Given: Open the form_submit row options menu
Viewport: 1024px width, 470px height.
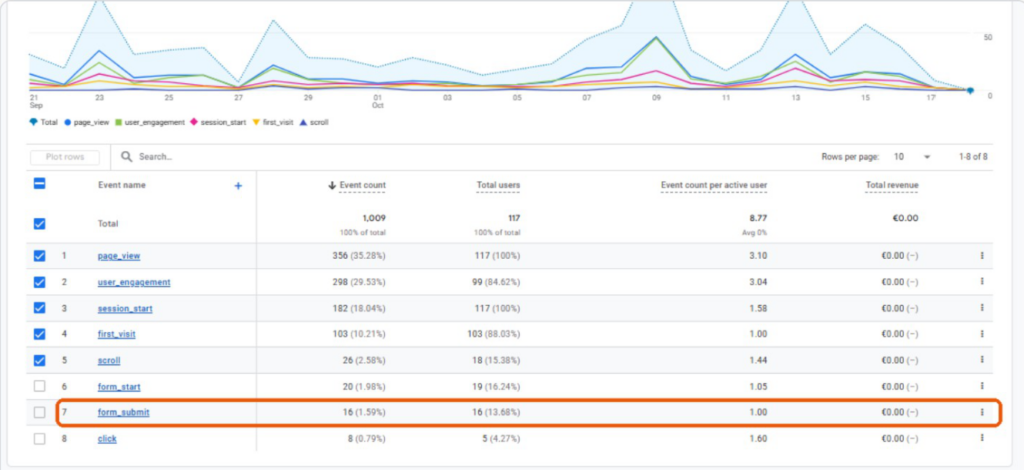Looking at the screenshot, I should click(982, 412).
